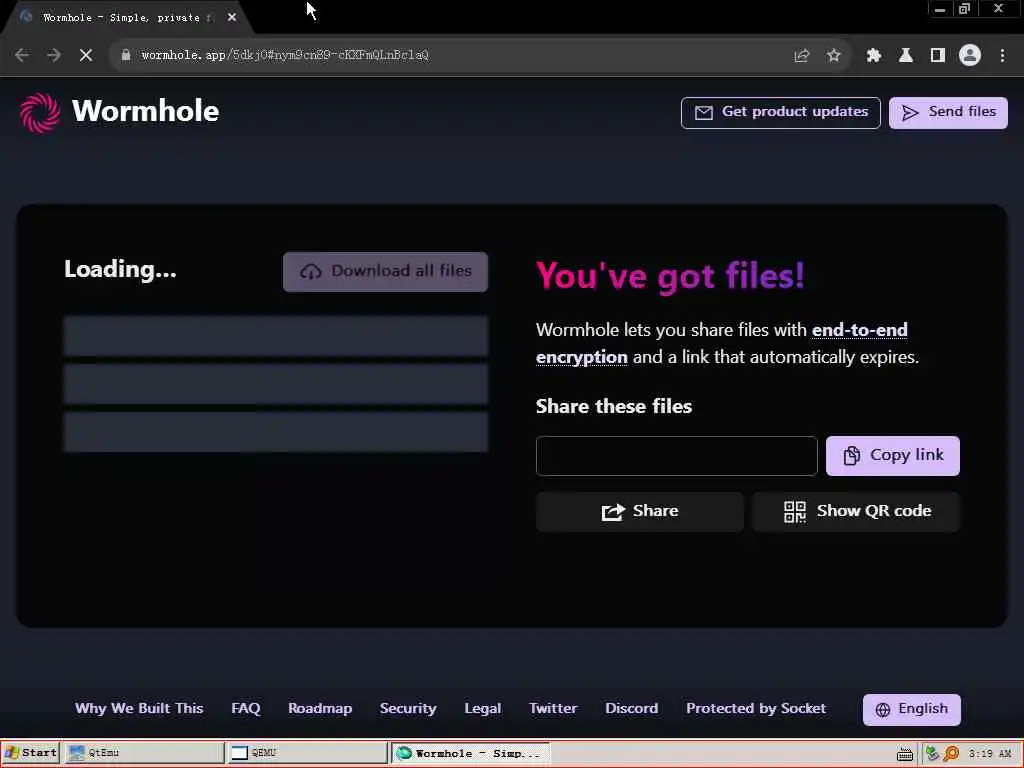Go forward with the browser forward arrow
The width and height of the screenshot is (1024, 768).
[54, 56]
